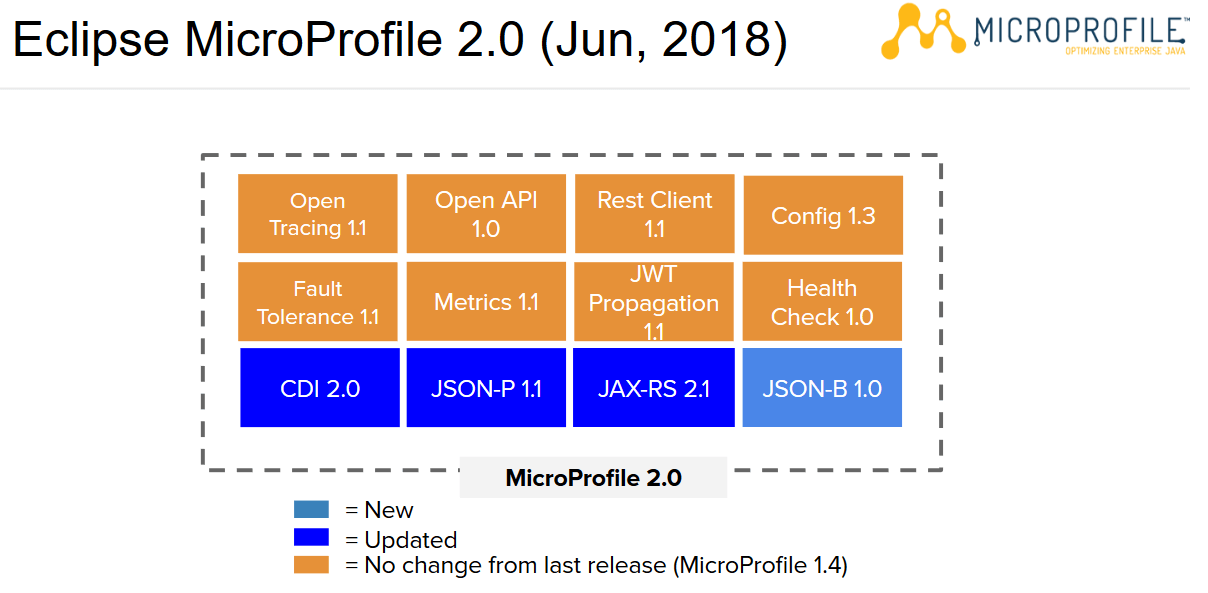
Task: Select the JSON-P 1.1 box
Action: 486,388
